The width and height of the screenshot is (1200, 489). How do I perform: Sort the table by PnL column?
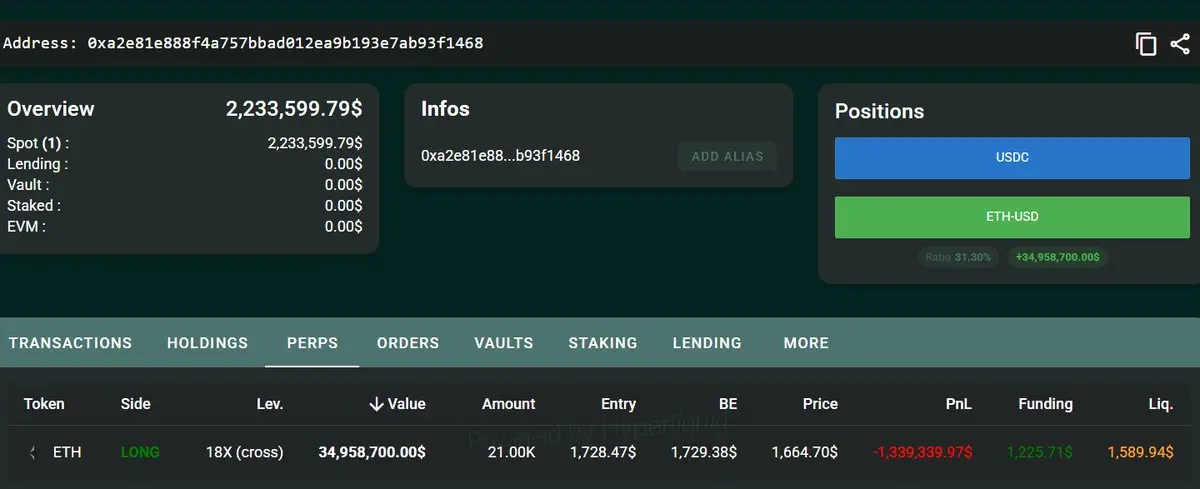[x=960, y=404]
